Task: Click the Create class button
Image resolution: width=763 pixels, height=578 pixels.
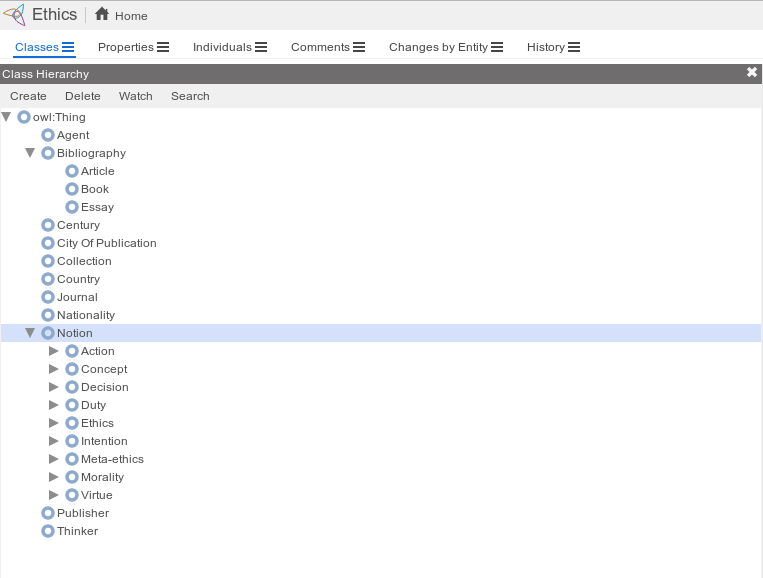Action: [x=28, y=96]
